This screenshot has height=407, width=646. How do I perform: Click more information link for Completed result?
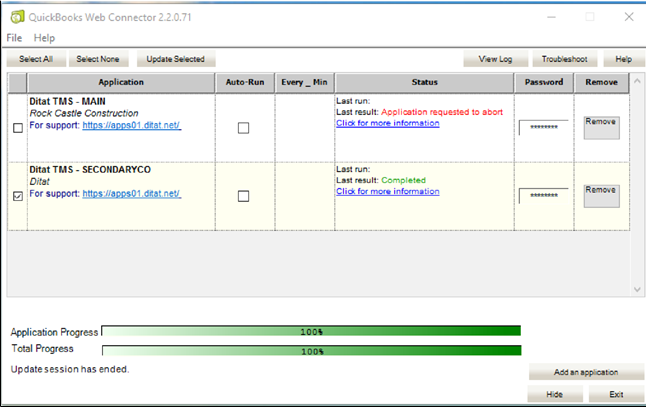387,191
